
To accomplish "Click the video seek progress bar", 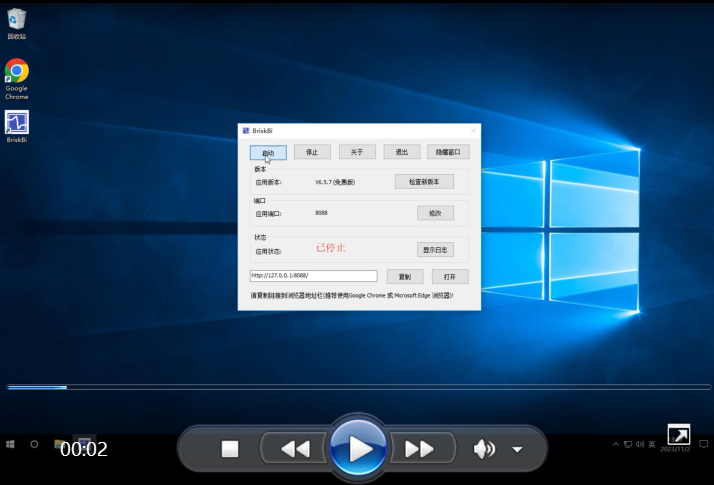I will [359, 387].
